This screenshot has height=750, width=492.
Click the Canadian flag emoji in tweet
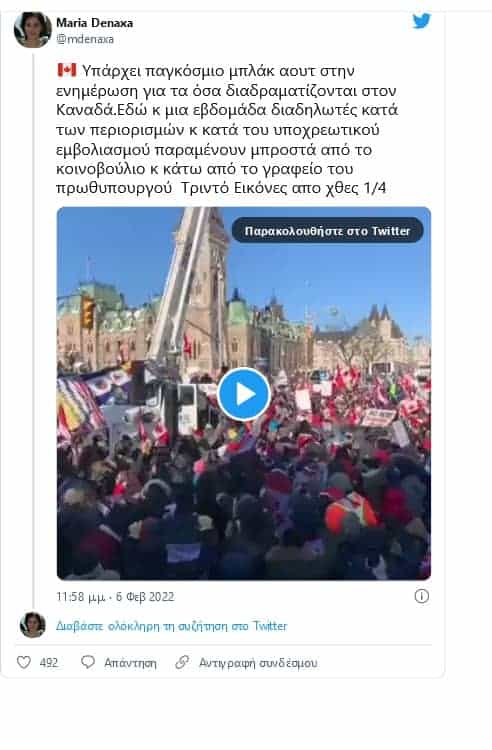pyautogui.click(x=66, y=70)
